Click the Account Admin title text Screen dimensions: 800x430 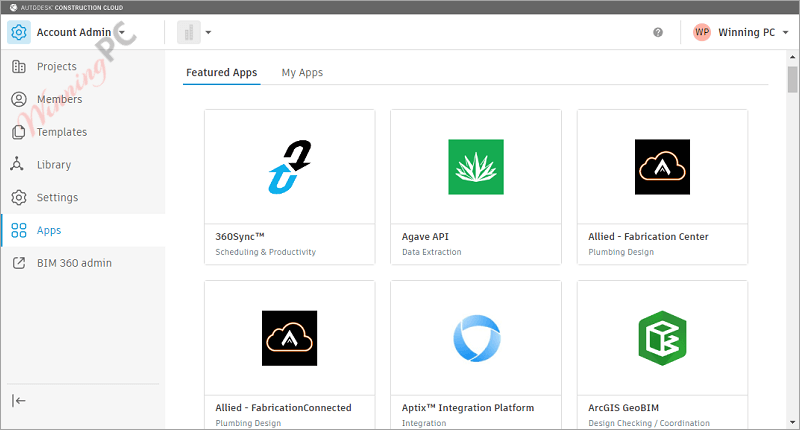74,32
